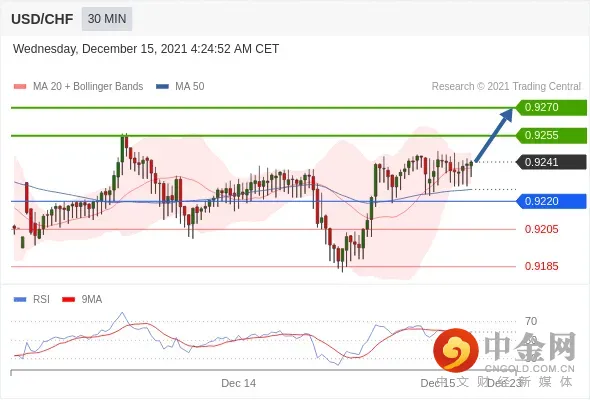
Task: Click the MA 20 + Bollinger Bands legend label
Action: point(88,87)
